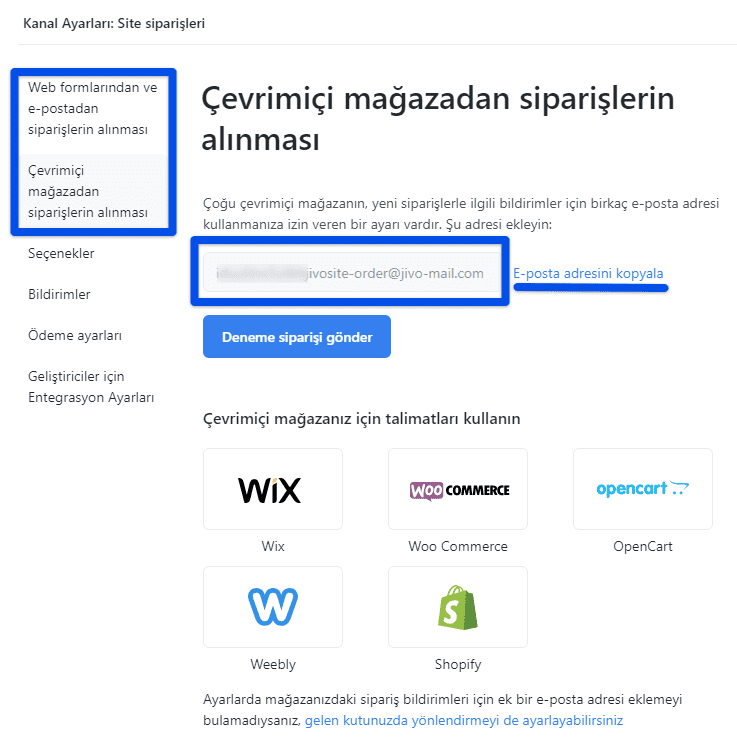Select the Shopify bag logo tile
This screenshot has height=748, width=737.
tap(458, 607)
